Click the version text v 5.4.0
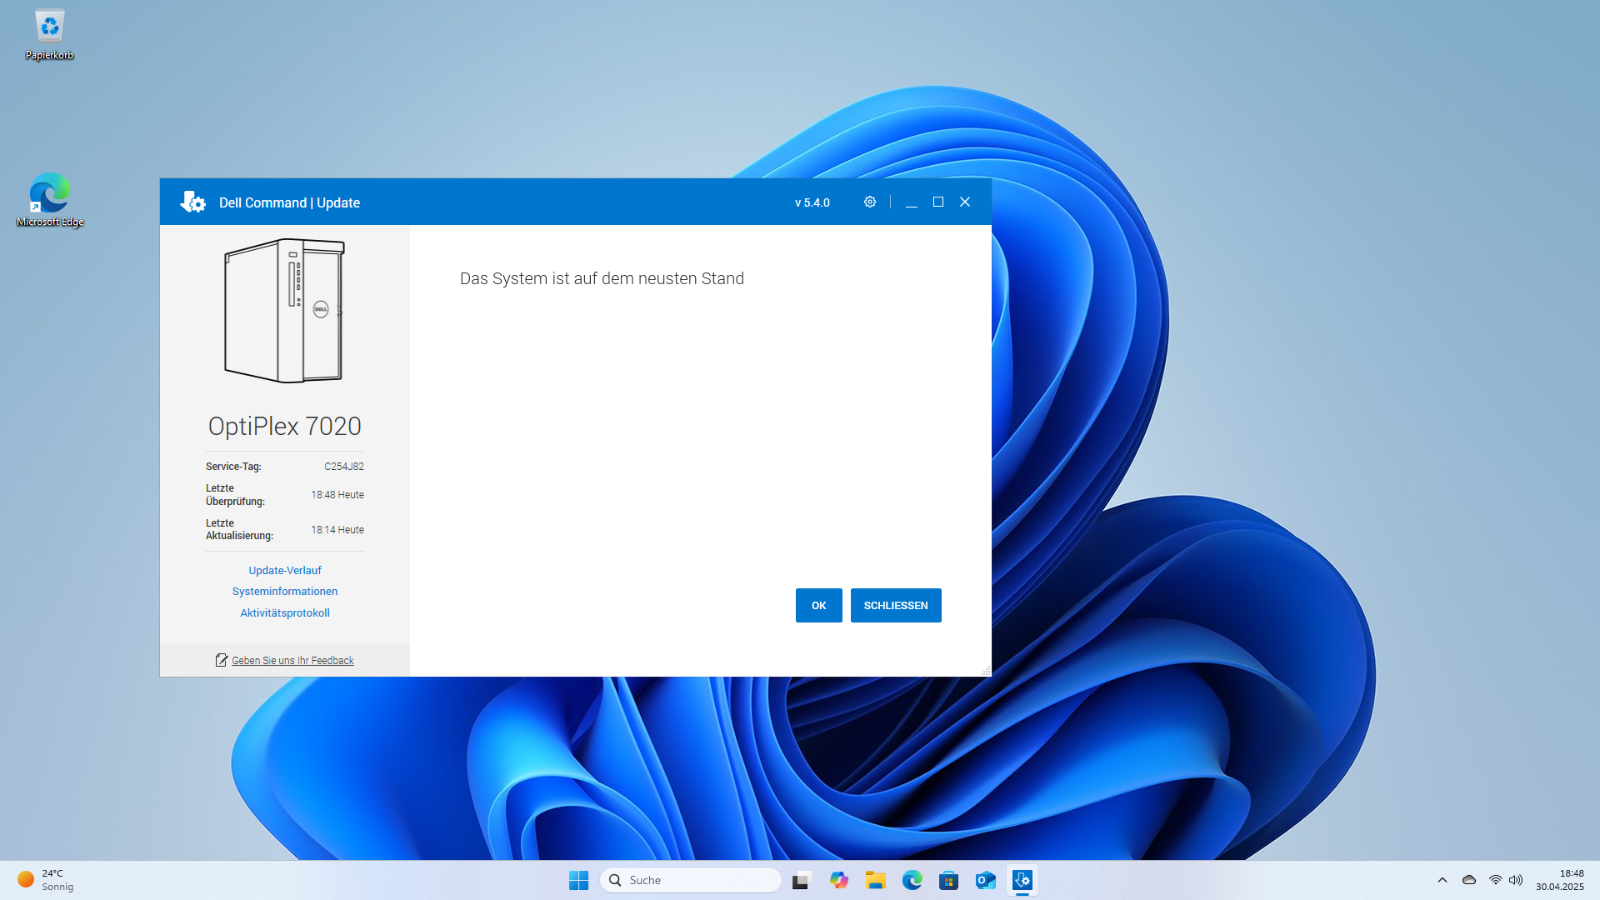1600x900 pixels. pyautogui.click(x=812, y=203)
